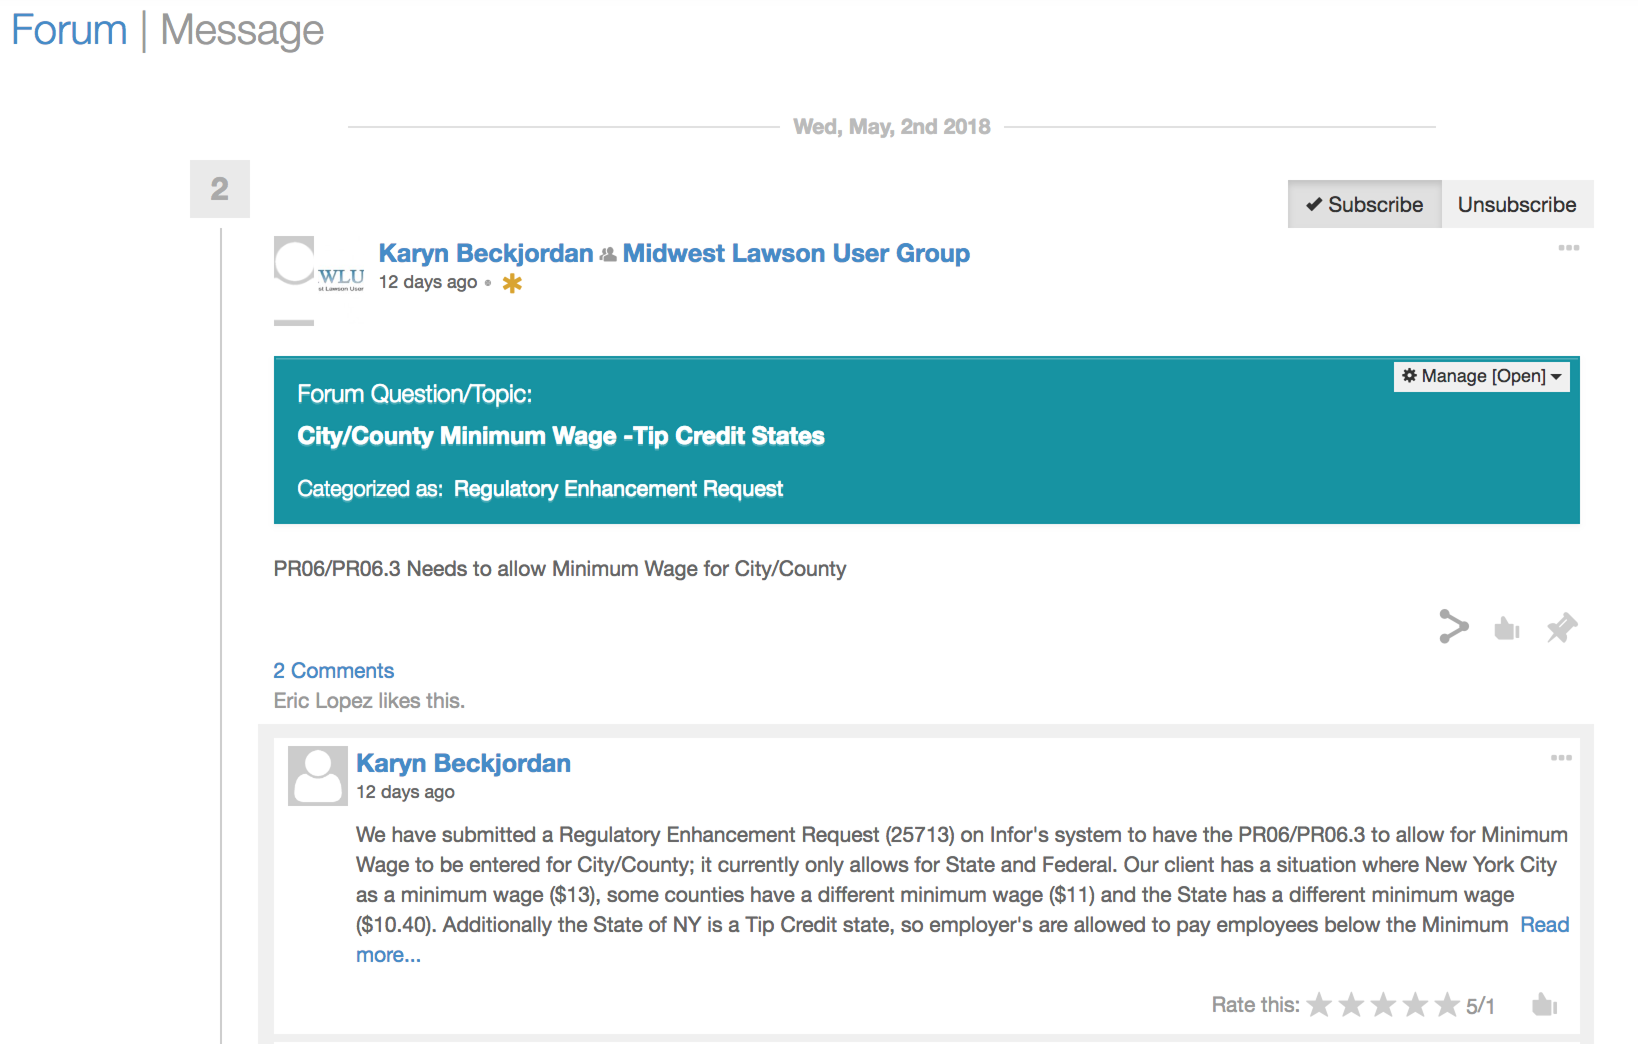
Task: Click the share icon under the post
Action: coord(1453,627)
